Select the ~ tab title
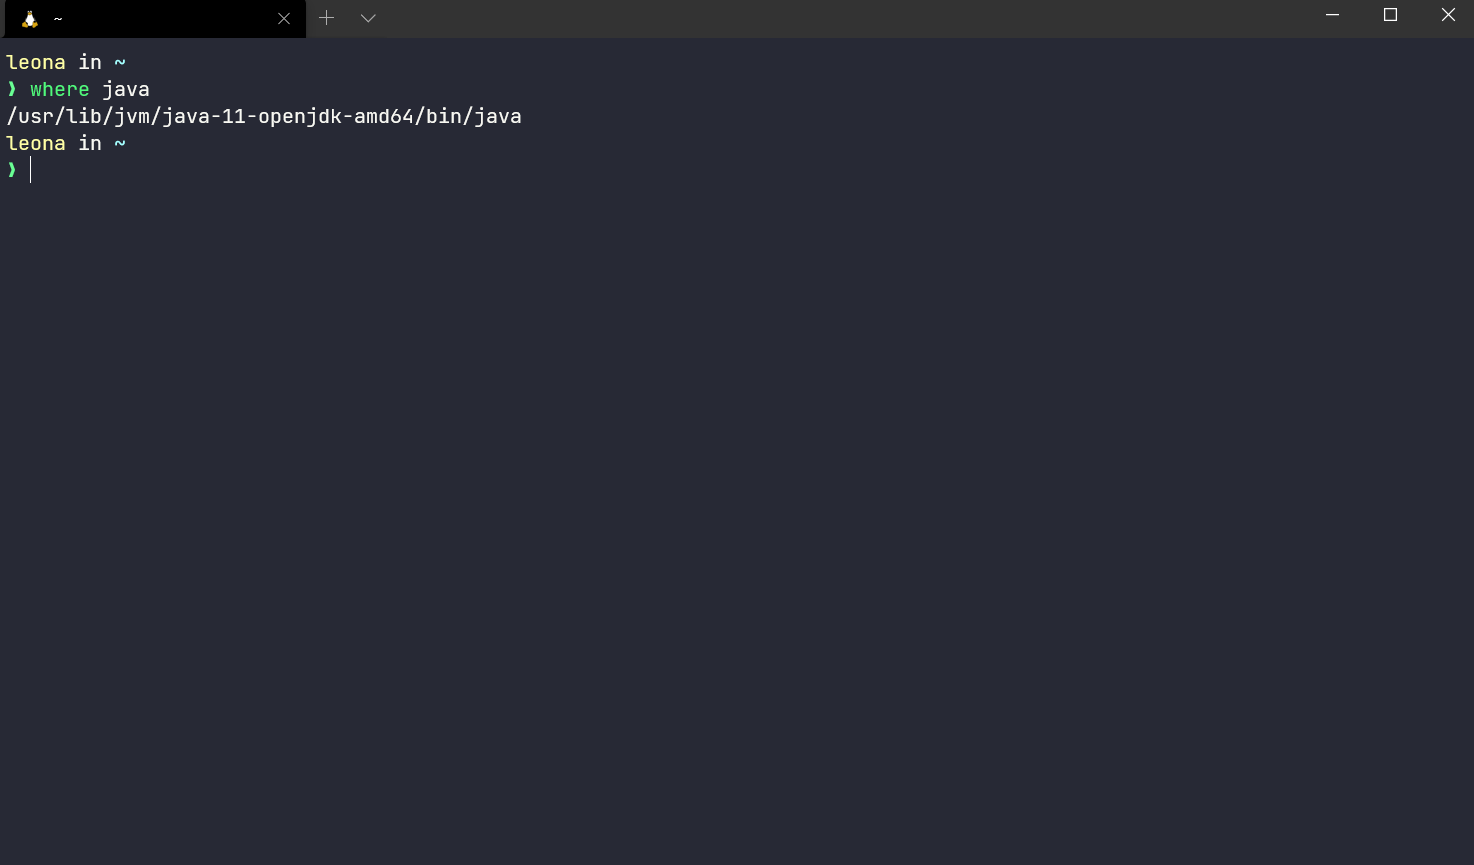 point(58,19)
